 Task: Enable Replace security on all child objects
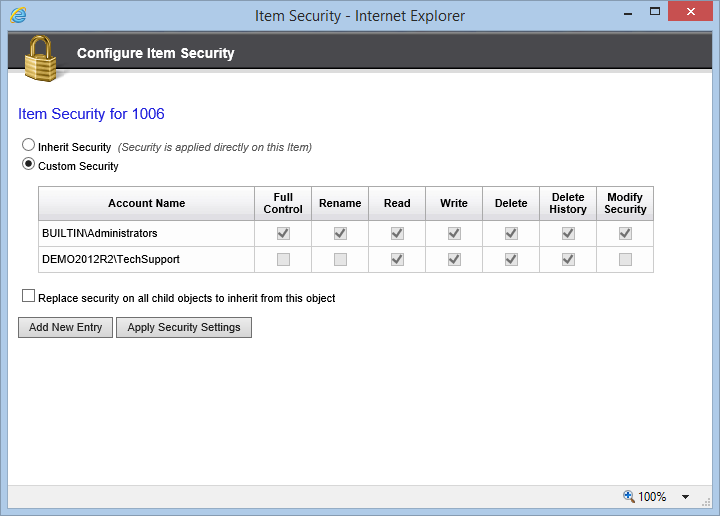28,296
